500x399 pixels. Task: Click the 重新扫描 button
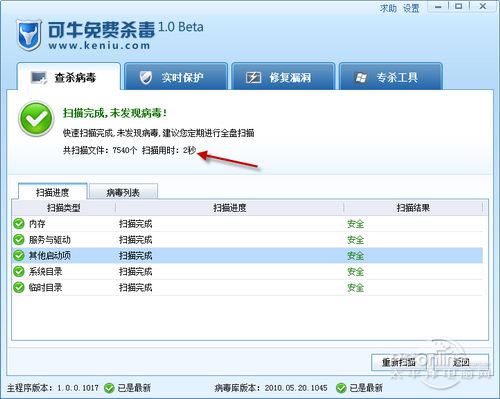(399, 362)
